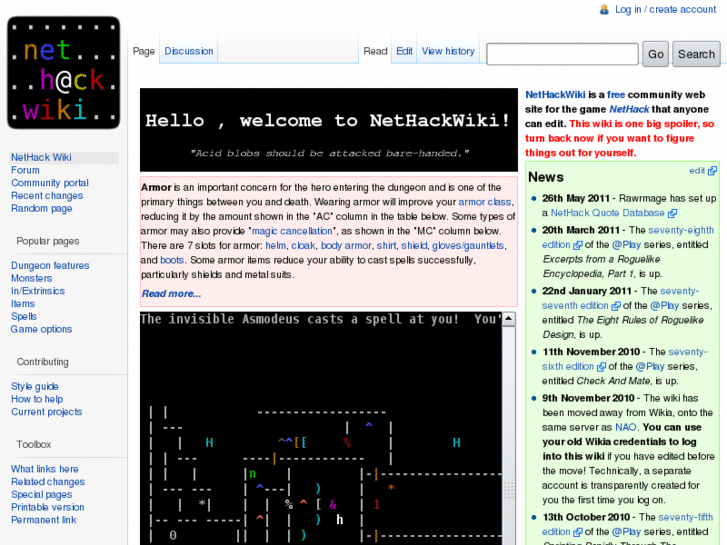Open the Edit tab
Image resolution: width=727 pixels, height=545 pixels.
(x=404, y=51)
